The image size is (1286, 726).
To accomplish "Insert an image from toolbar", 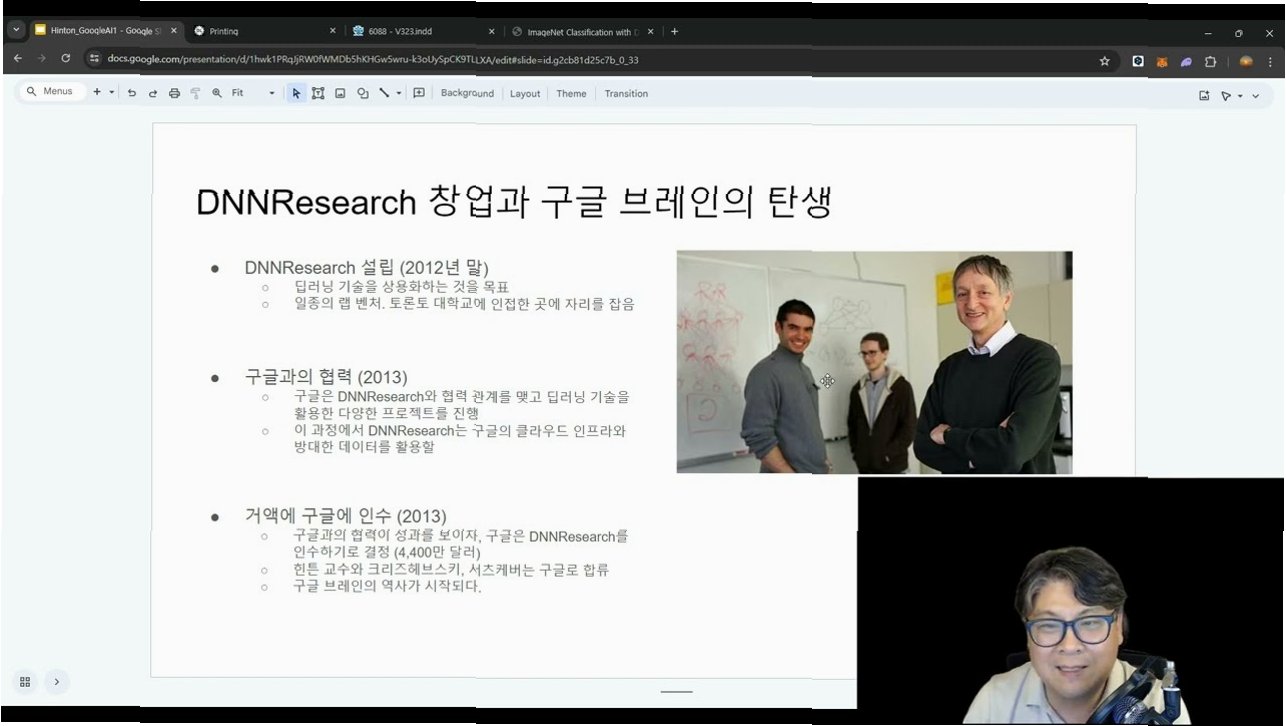I will pyautogui.click(x=340, y=93).
